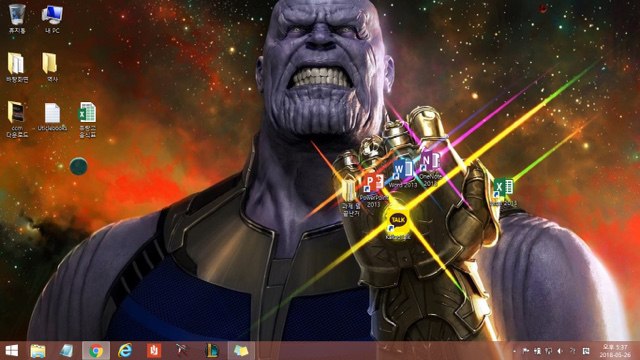Image resolution: width=640 pixels, height=360 pixels.
Task: Launch PowerPoint 2013 desktop shortcut
Action: click(x=373, y=190)
